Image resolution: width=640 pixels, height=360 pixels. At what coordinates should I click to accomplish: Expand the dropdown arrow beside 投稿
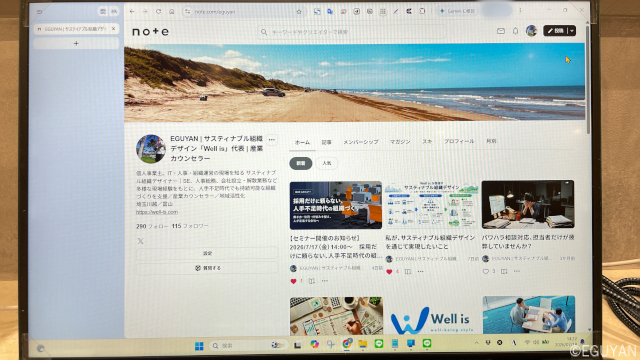pyautogui.click(x=572, y=31)
